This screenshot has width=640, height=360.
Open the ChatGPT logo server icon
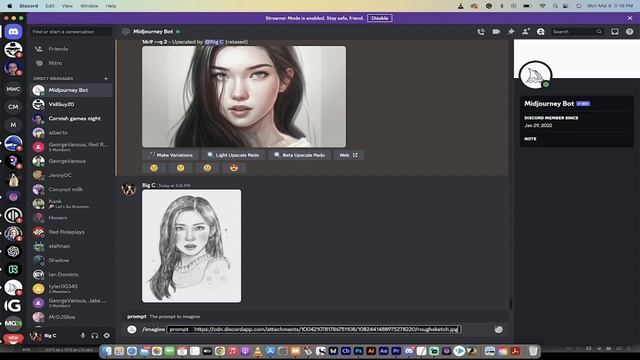click(x=13, y=251)
